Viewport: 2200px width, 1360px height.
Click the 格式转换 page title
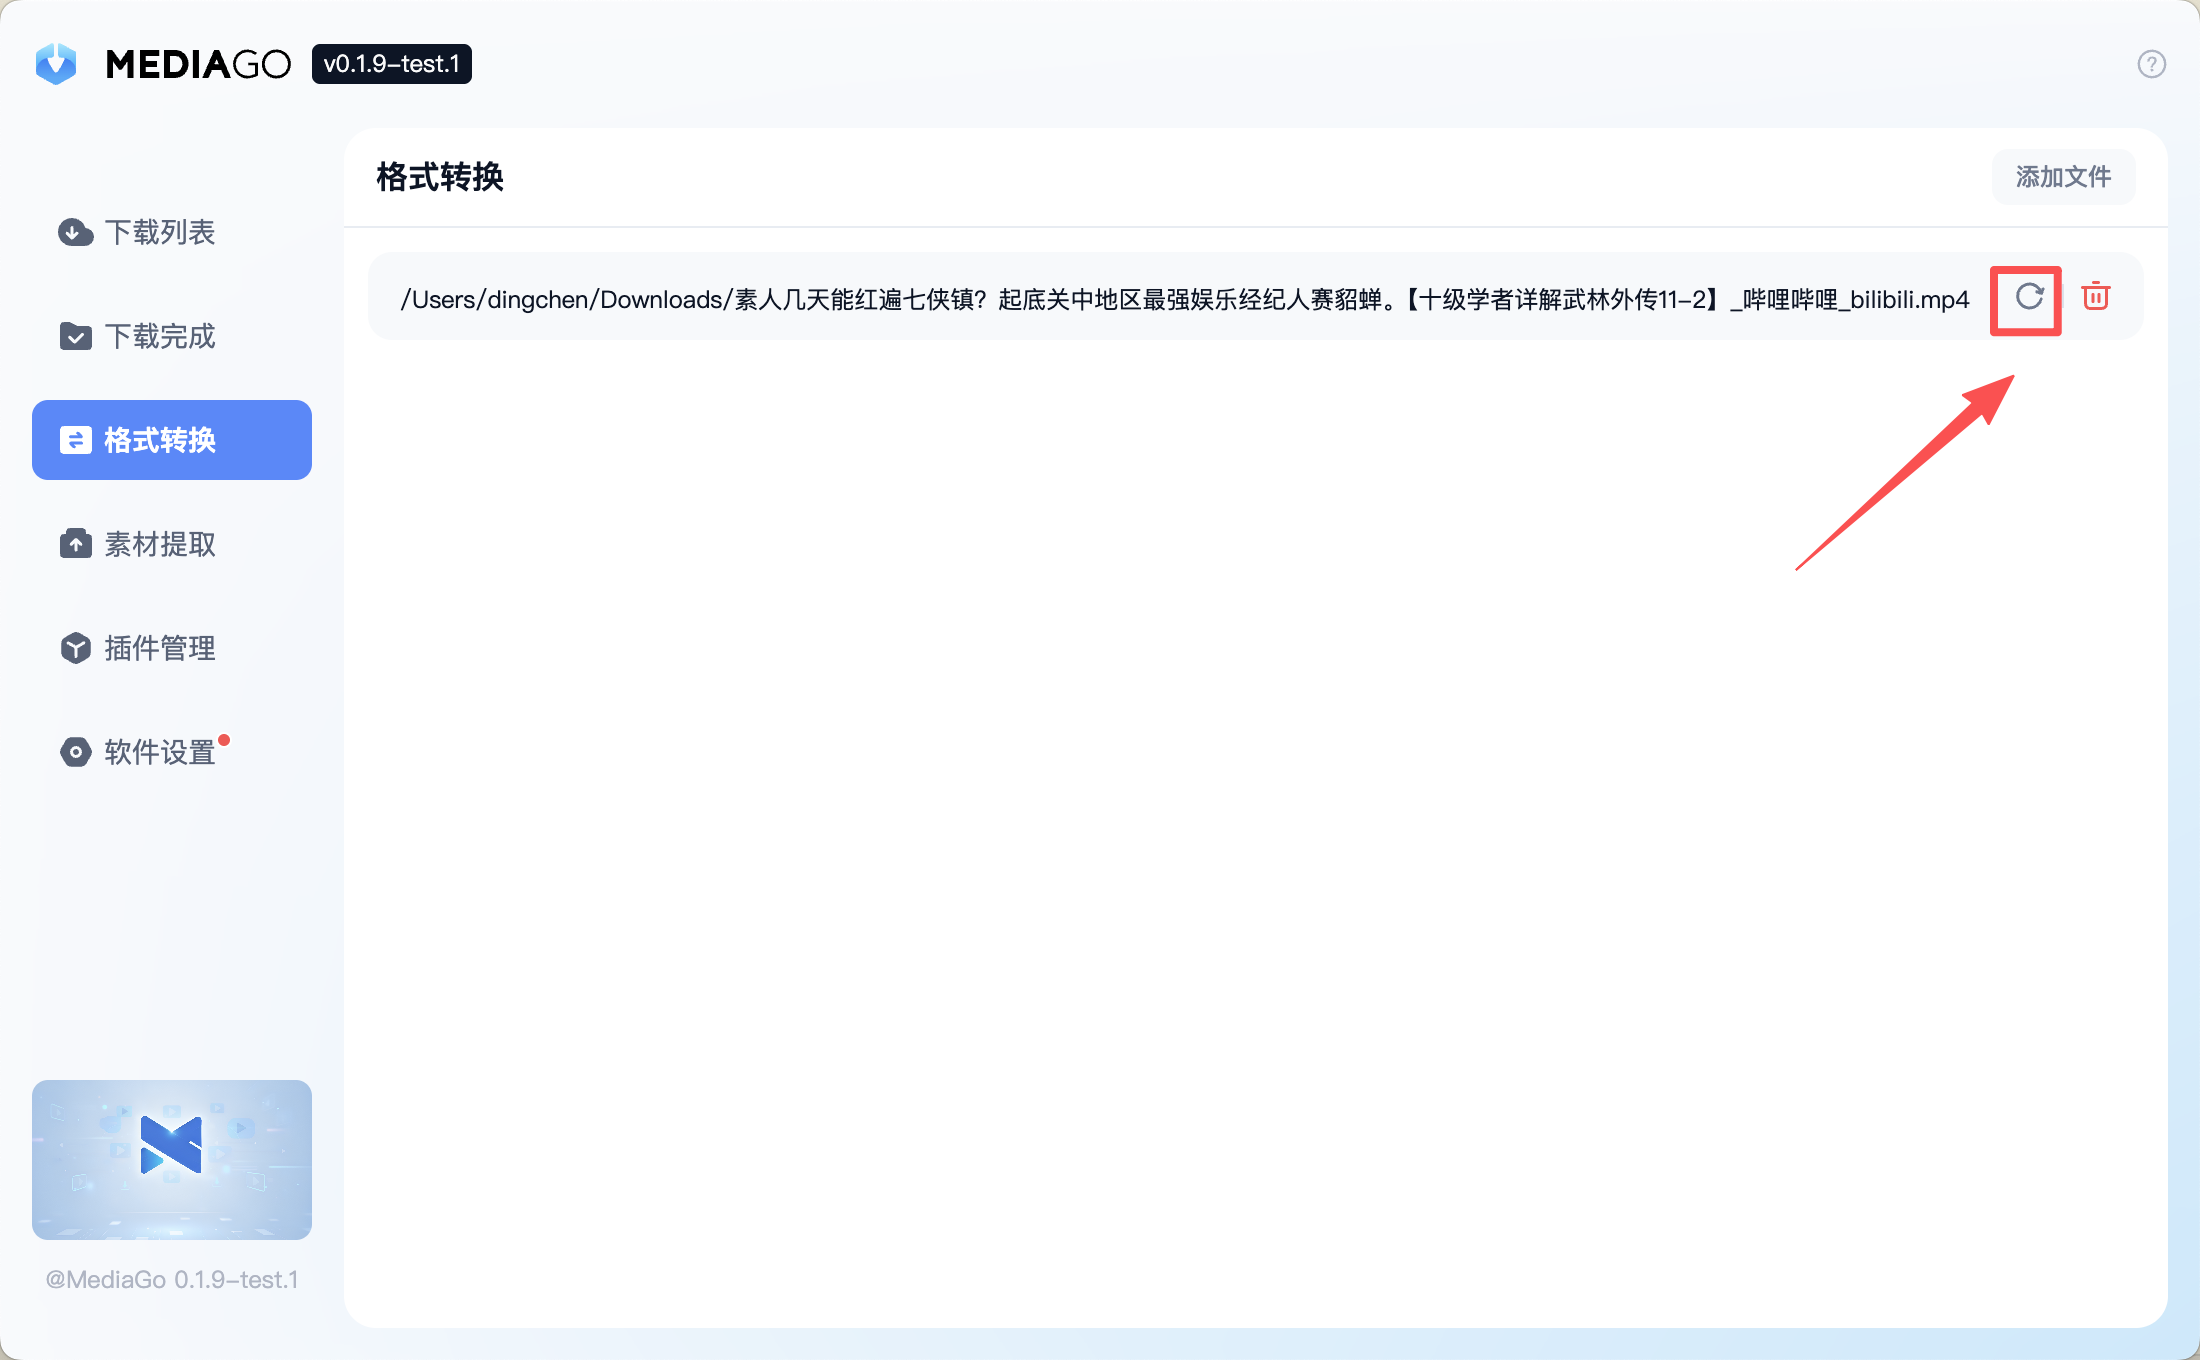tap(439, 177)
